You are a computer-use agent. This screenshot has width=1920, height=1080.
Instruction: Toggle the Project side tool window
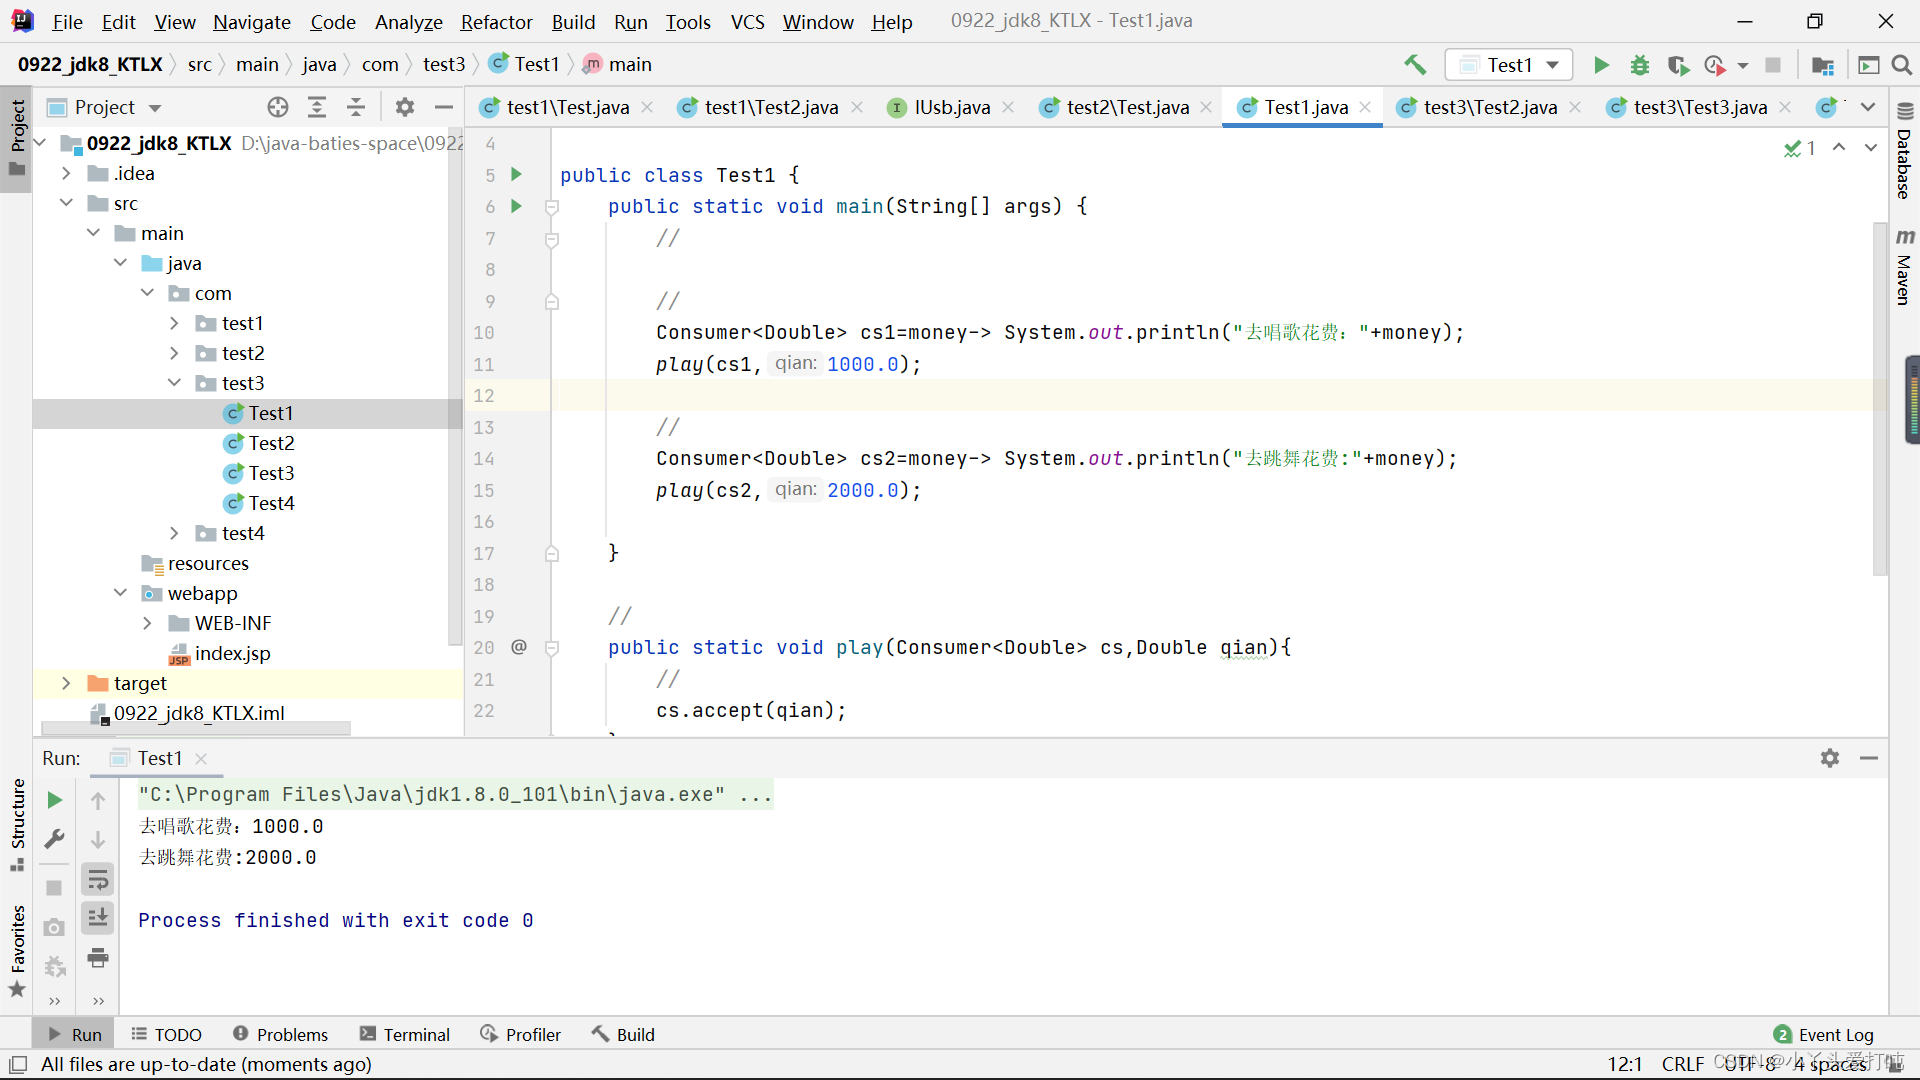17,138
